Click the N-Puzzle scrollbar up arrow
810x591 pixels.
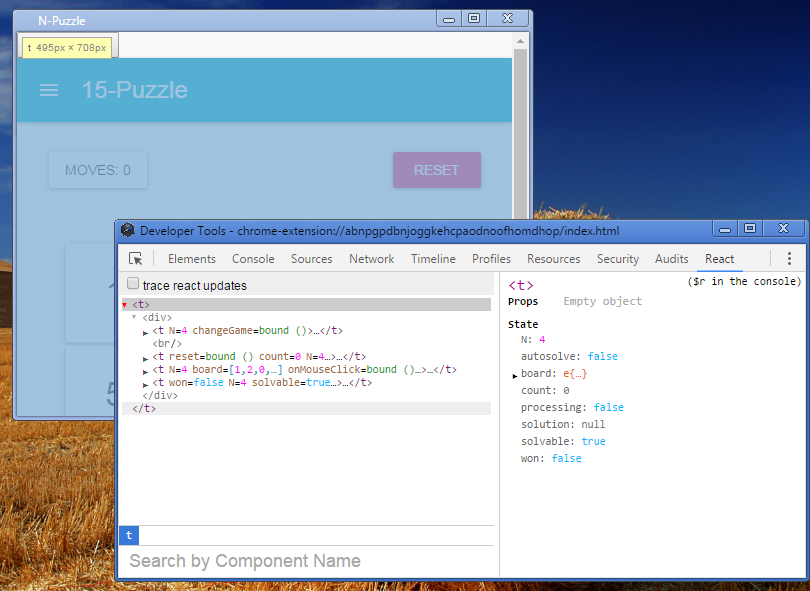[x=520, y=41]
